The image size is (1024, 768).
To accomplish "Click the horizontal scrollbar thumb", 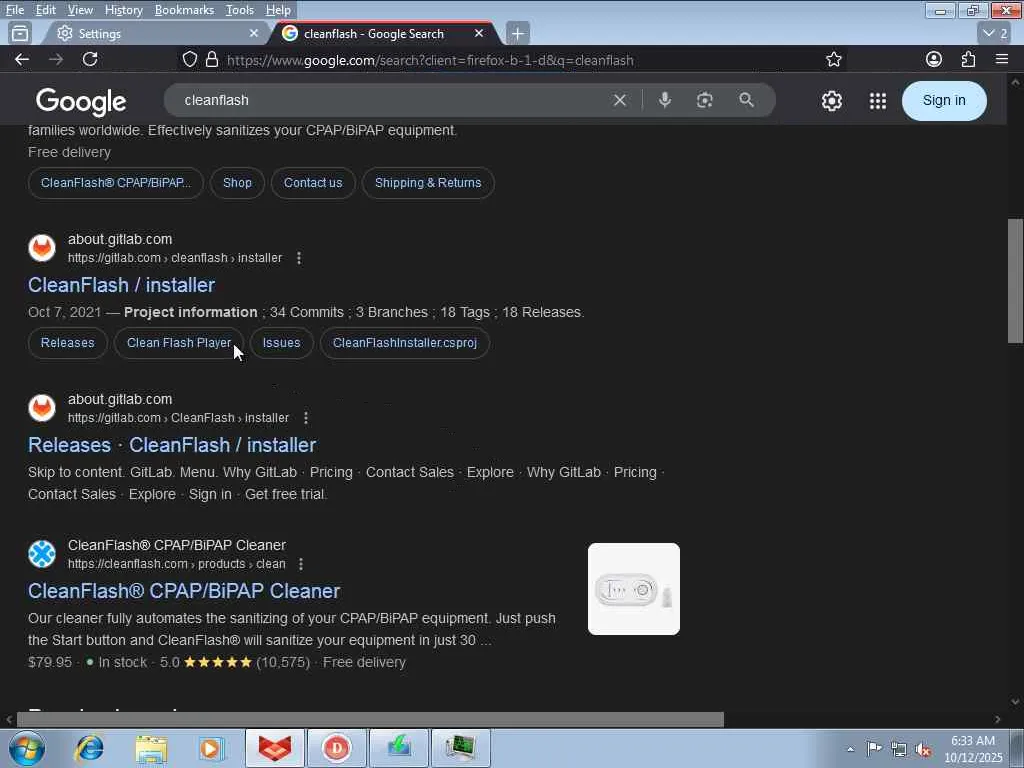I will click(370, 720).
